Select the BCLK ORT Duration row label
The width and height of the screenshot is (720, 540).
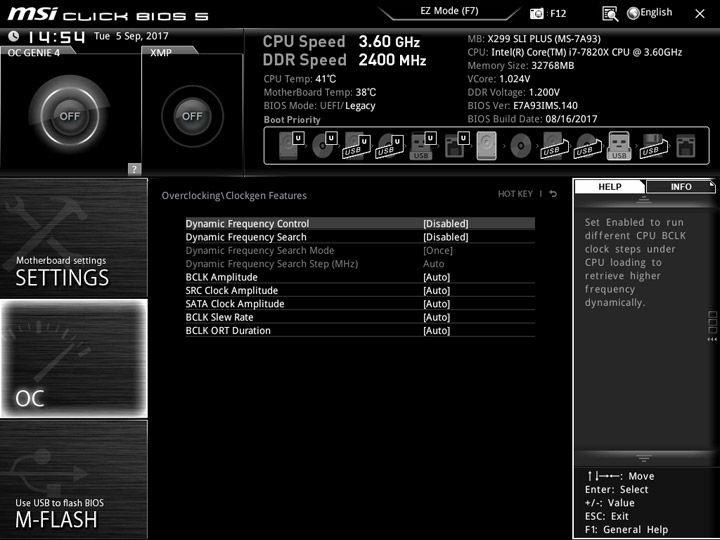228,330
